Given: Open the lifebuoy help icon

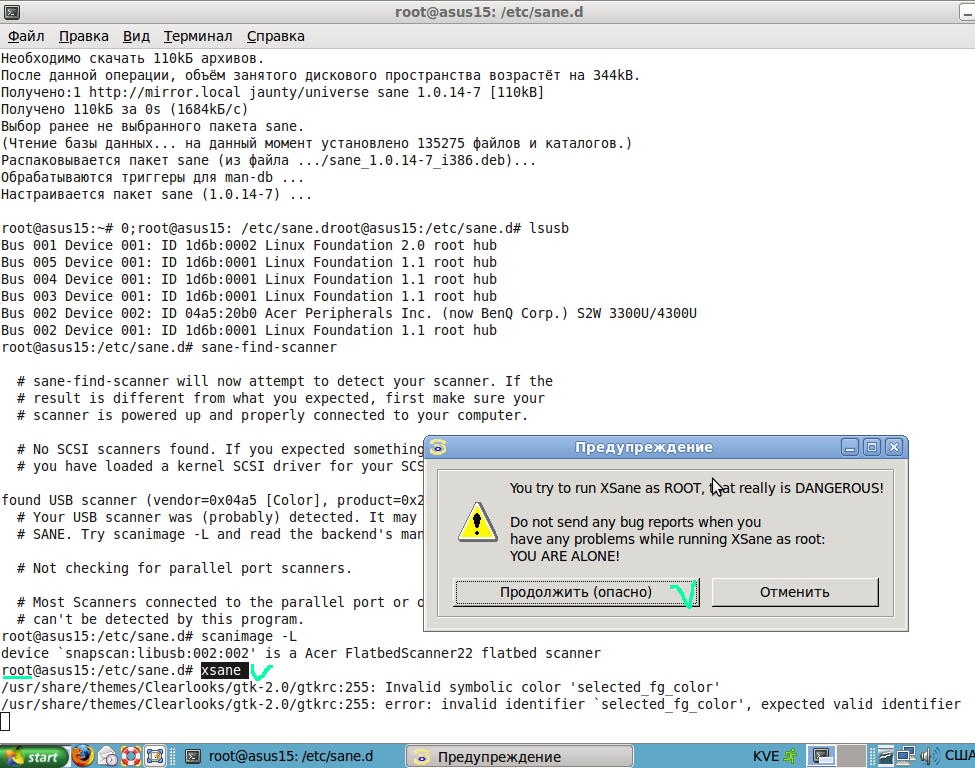Looking at the screenshot, I should point(131,757).
